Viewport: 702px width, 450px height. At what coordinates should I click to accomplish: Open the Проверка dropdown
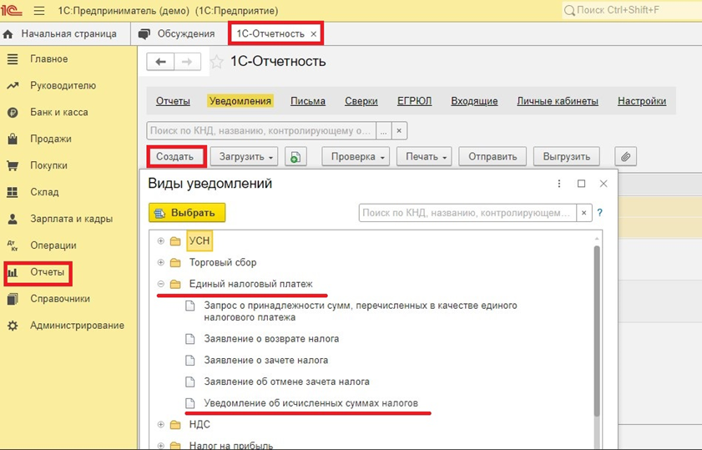coord(355,157)
